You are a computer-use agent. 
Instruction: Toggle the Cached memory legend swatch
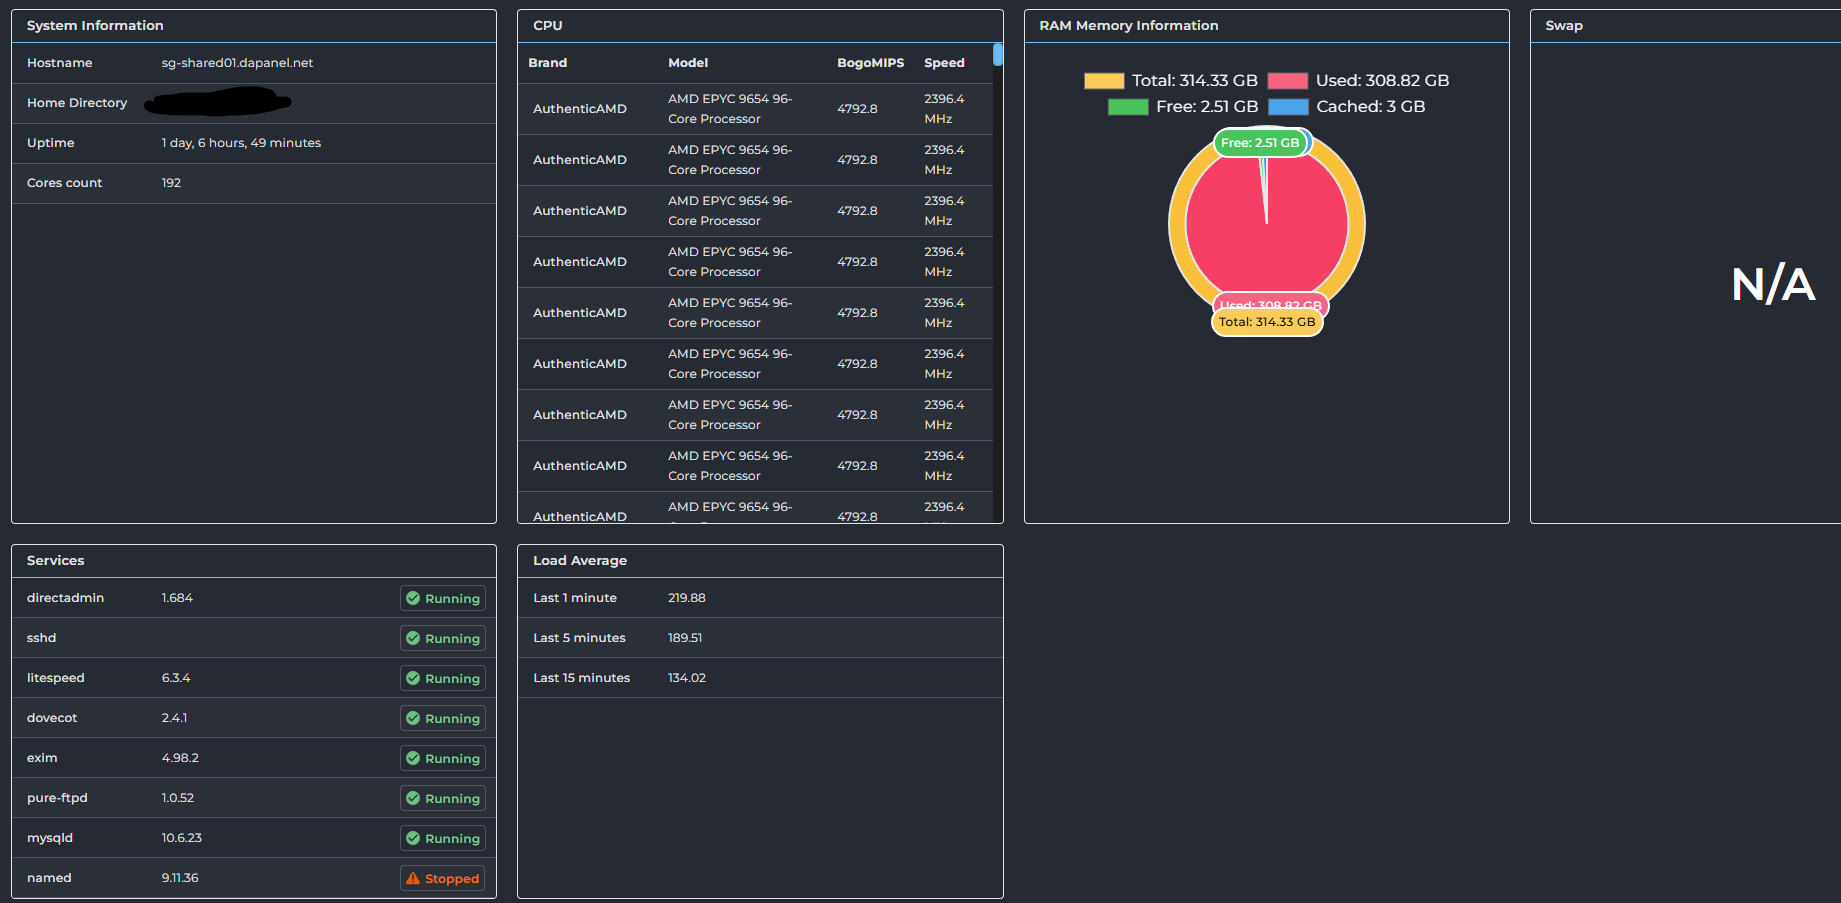pos(1288,107)
